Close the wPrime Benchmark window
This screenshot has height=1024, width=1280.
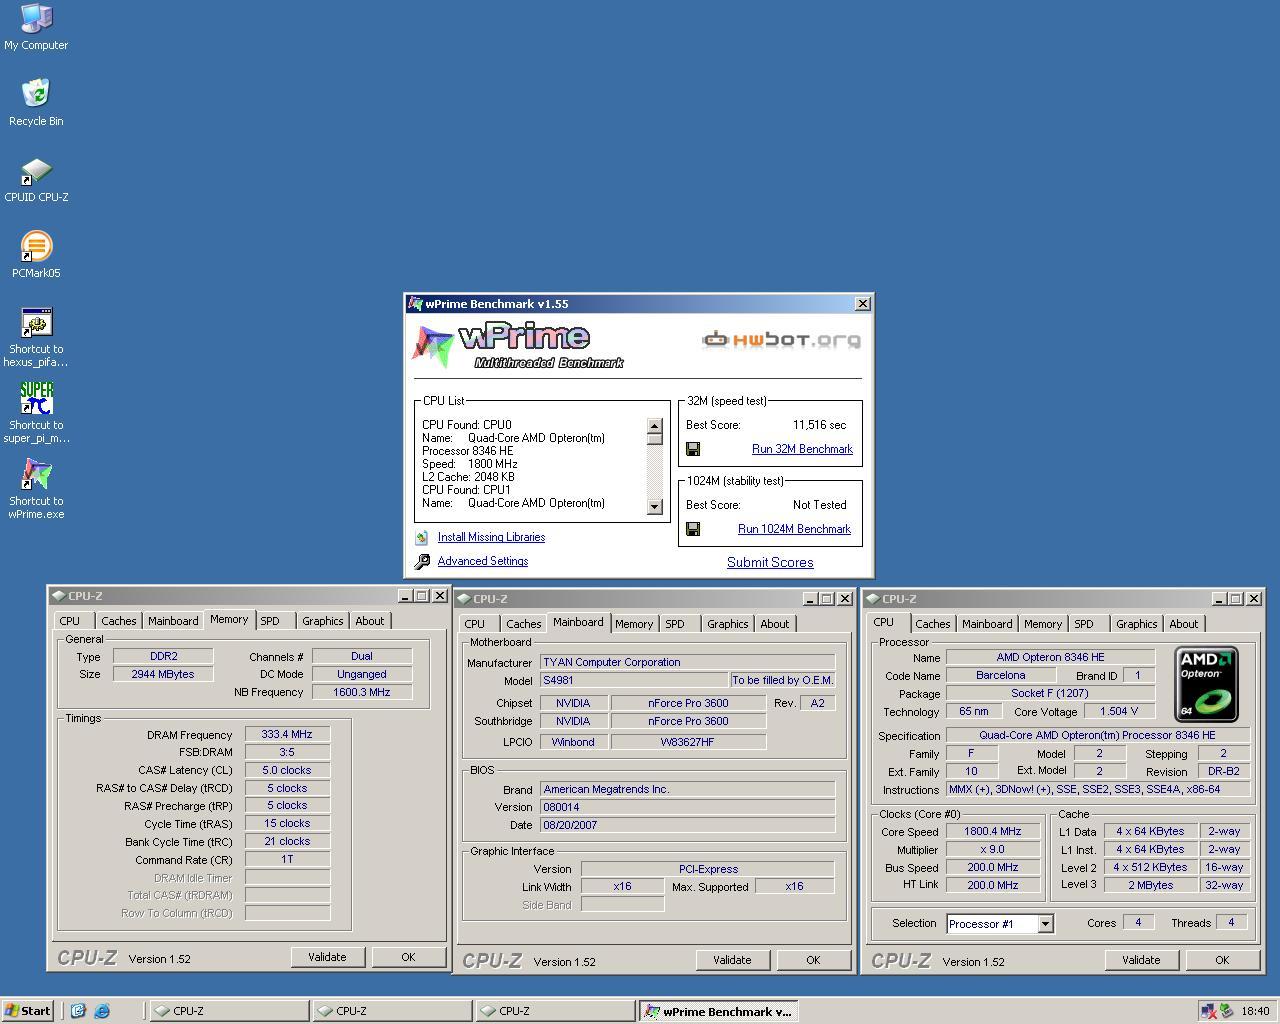point(862,304)
